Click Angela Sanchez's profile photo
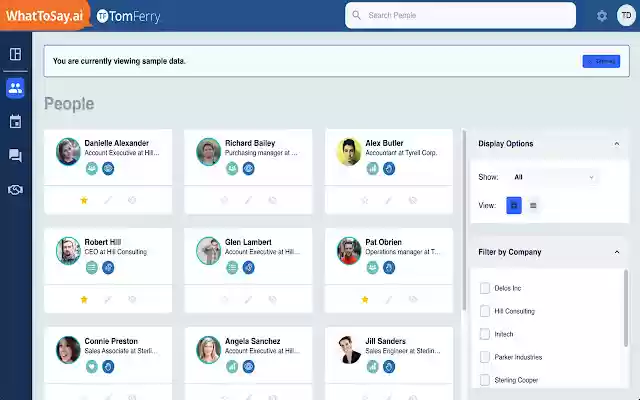This screenshot has height=400, width=640. [209, 350]
